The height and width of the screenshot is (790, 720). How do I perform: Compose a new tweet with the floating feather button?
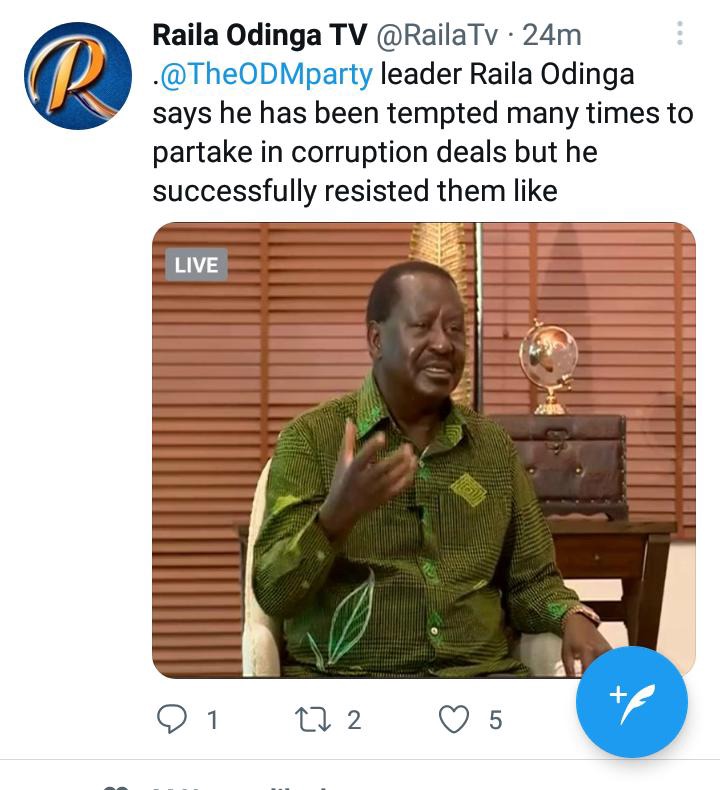pos(632,702)
